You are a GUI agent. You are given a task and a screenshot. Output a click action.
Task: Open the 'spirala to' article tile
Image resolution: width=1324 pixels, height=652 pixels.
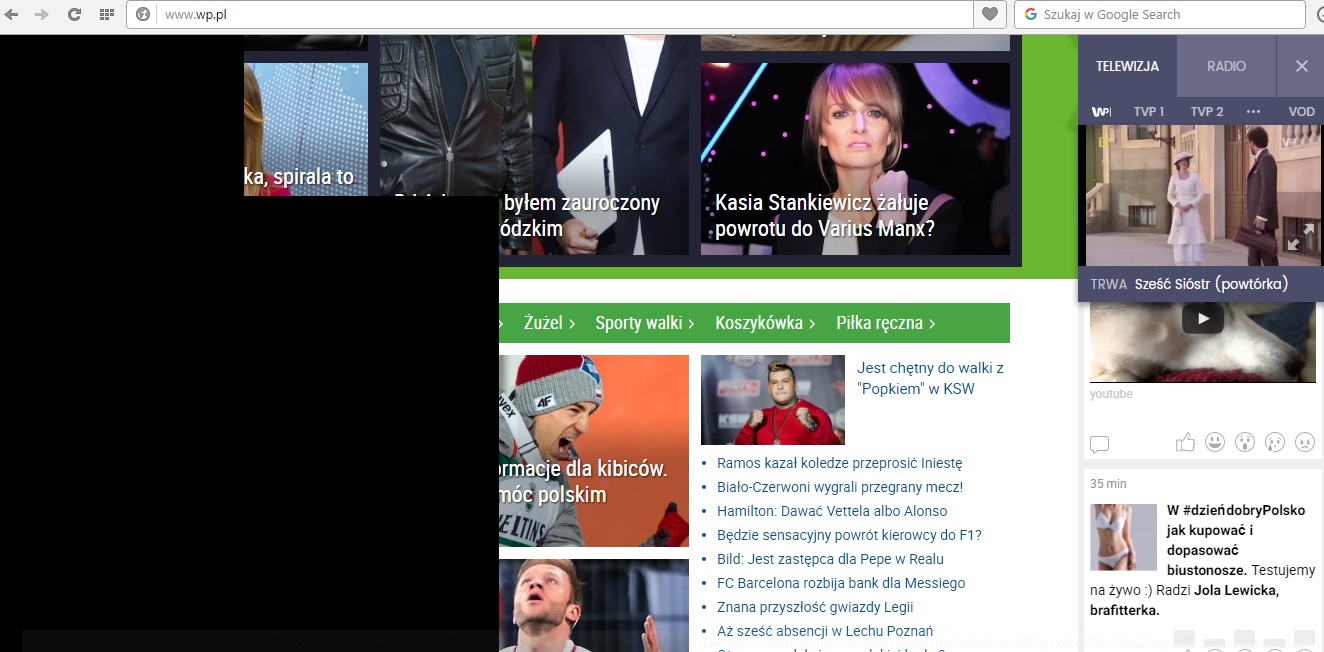click(306, 130)
